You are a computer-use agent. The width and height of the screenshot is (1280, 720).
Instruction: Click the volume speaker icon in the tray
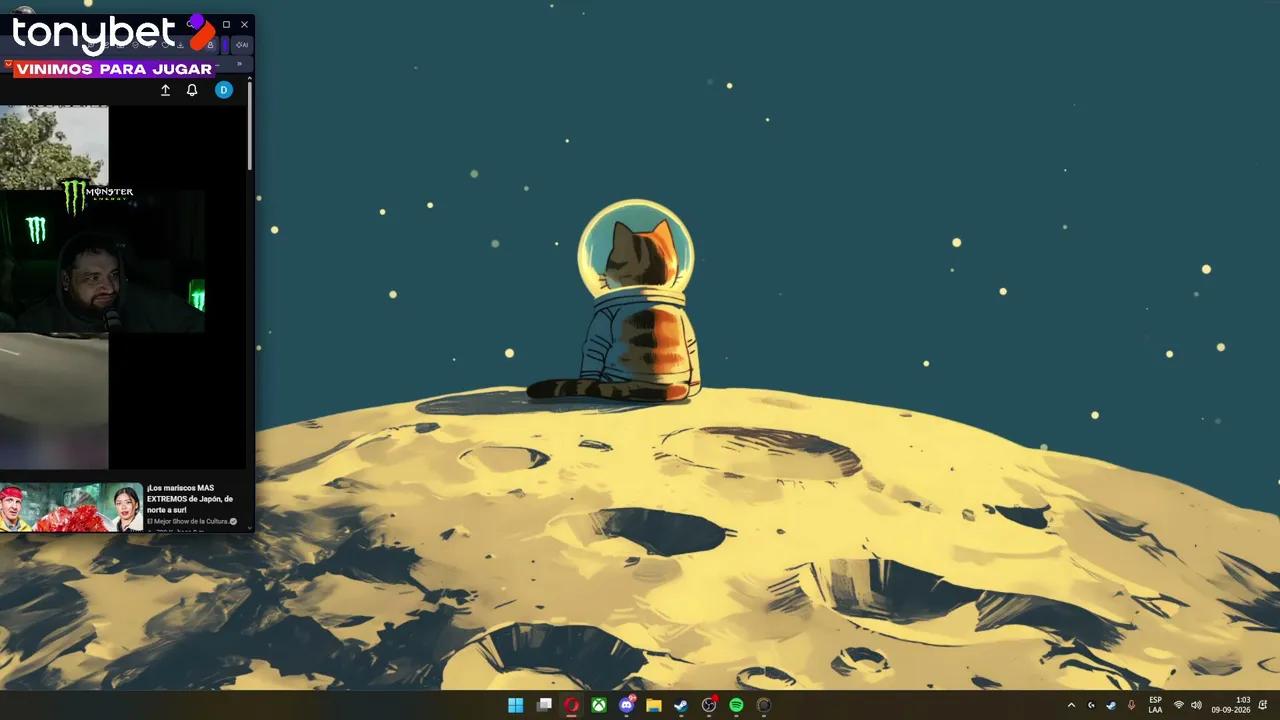pos(1196,705)
